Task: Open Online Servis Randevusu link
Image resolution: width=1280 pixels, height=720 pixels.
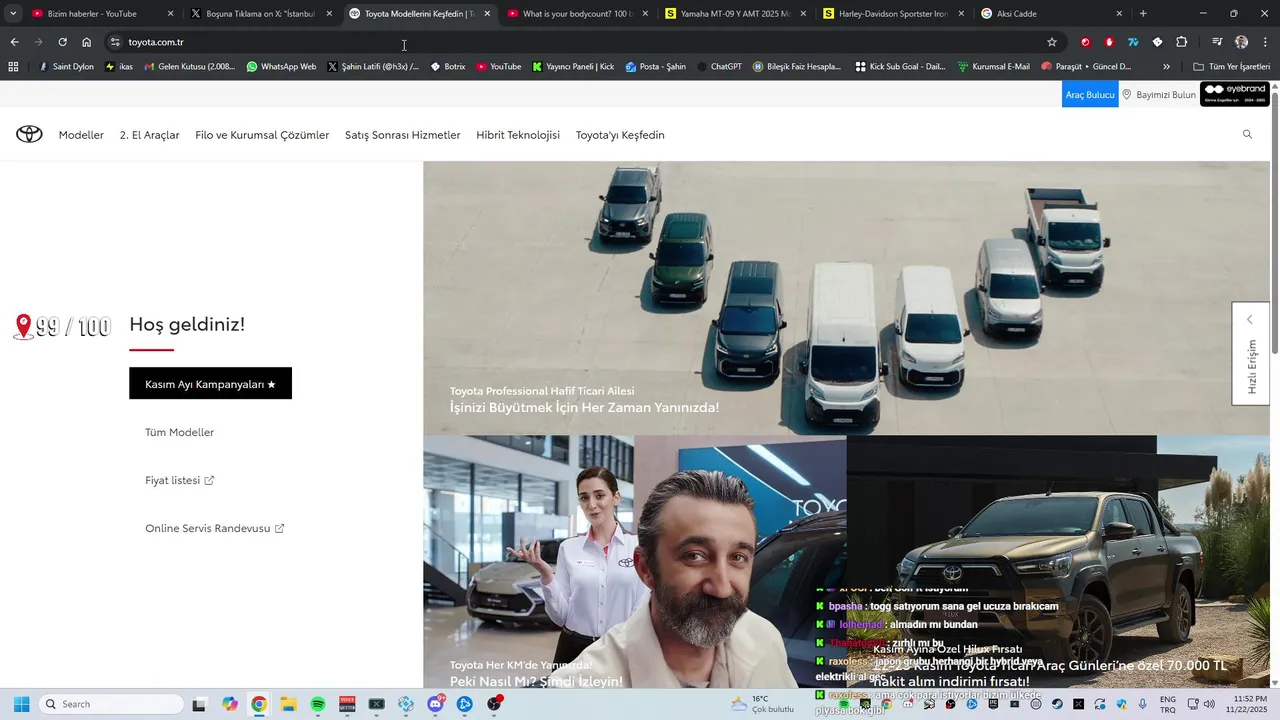Action: point(214,528)
